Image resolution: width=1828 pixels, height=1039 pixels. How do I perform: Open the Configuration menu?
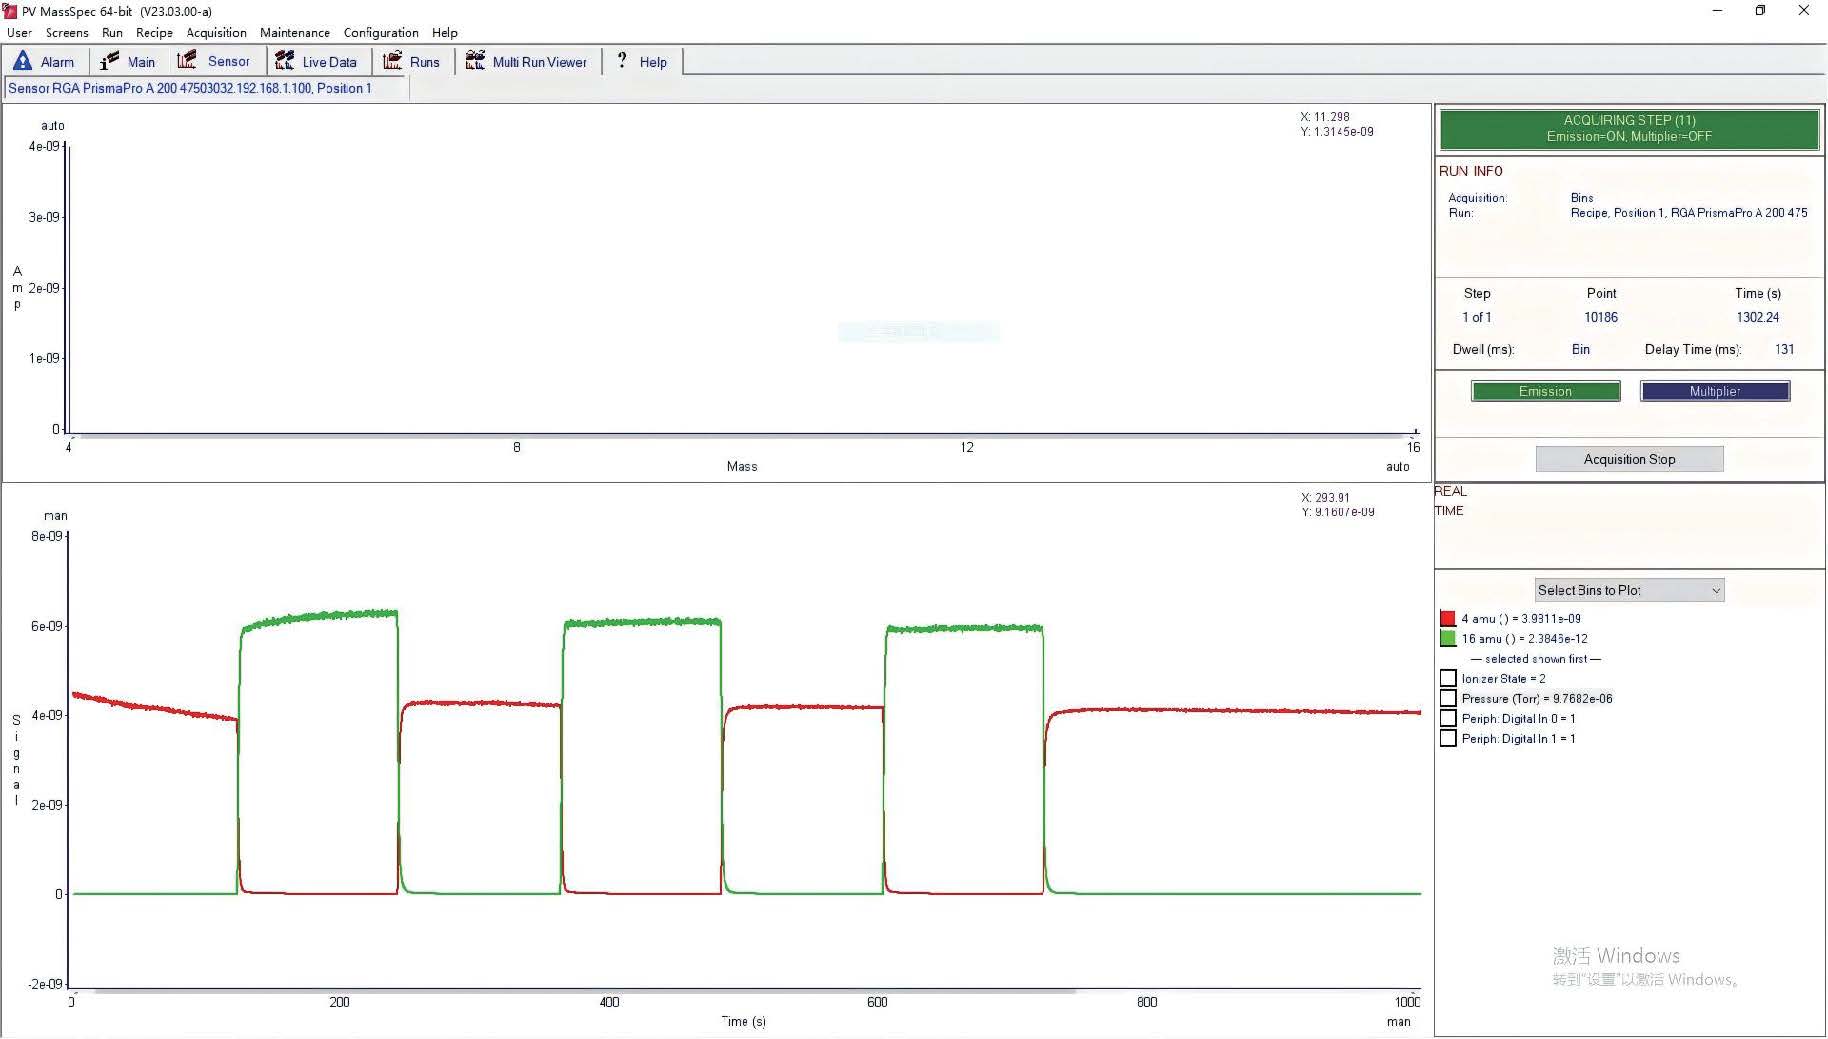click(381, 33)
